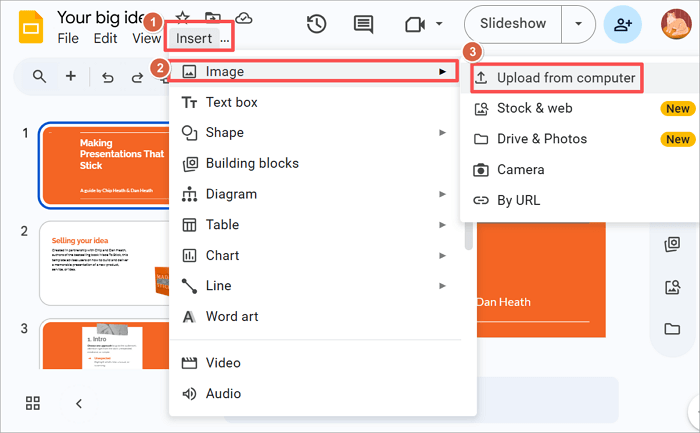This screenshot has height=433, width=700.
Task: Click the Slideshow button
Action: pyautogui.click(x=513, y=24)
